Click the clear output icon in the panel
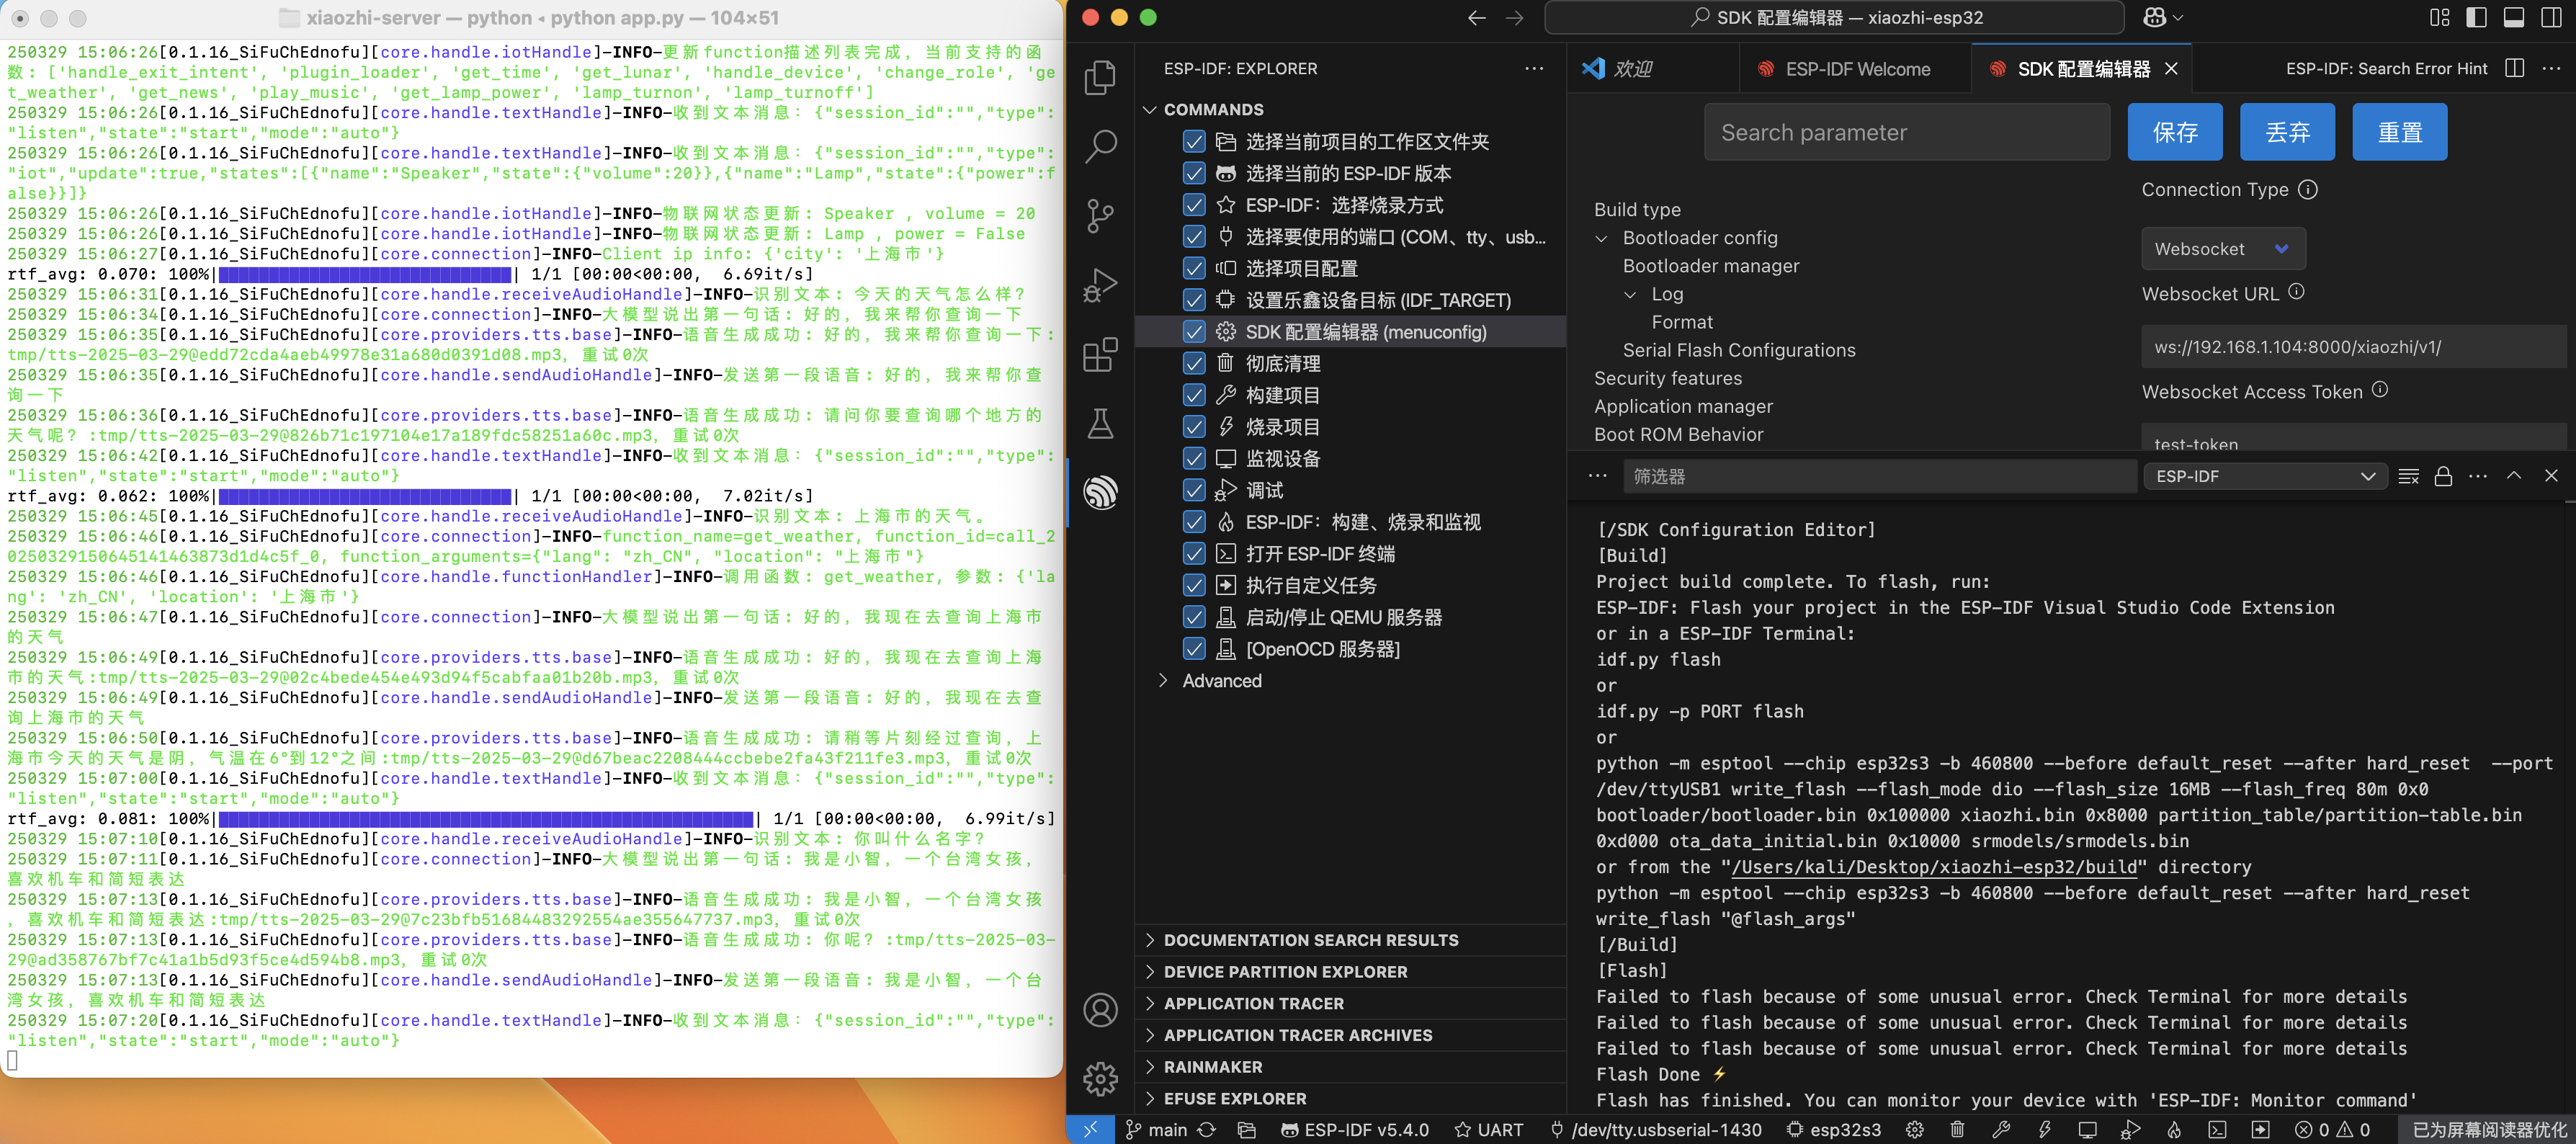Viewport: 2576px width, 1144px height. coord(2408,476)
